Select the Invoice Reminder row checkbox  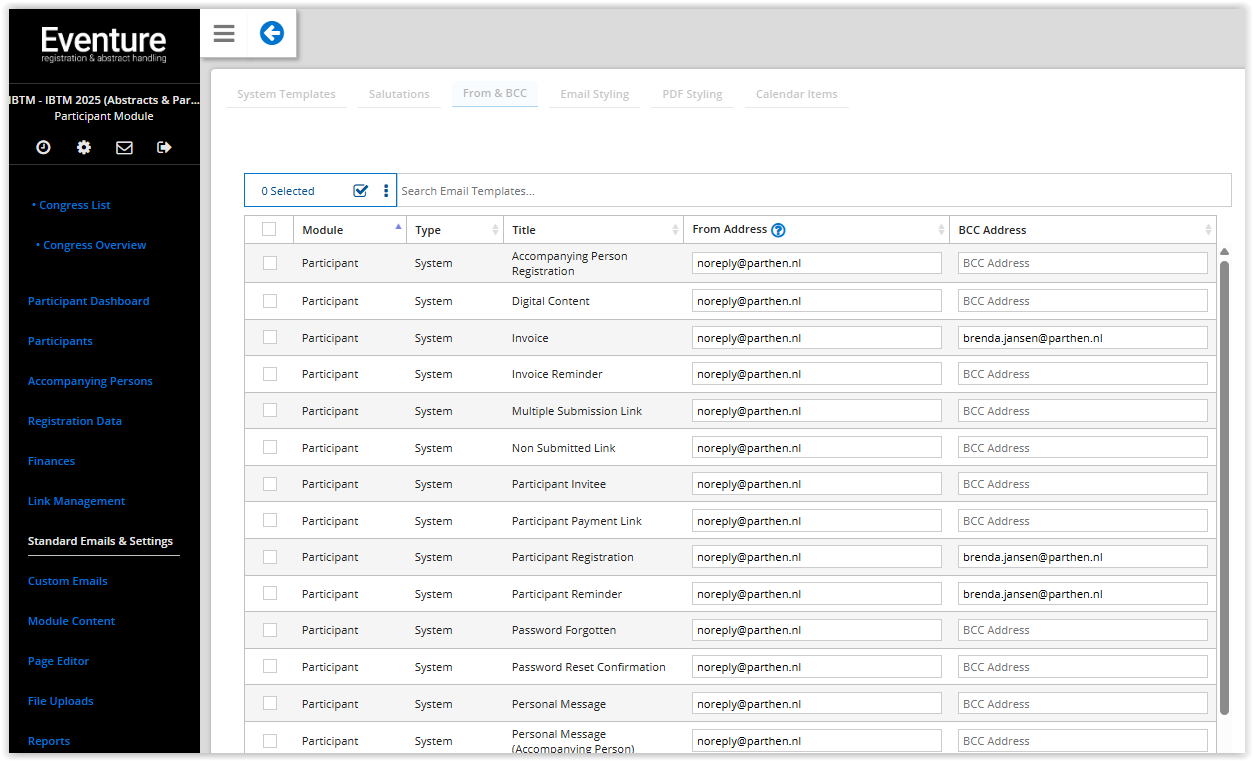(270, 373)
